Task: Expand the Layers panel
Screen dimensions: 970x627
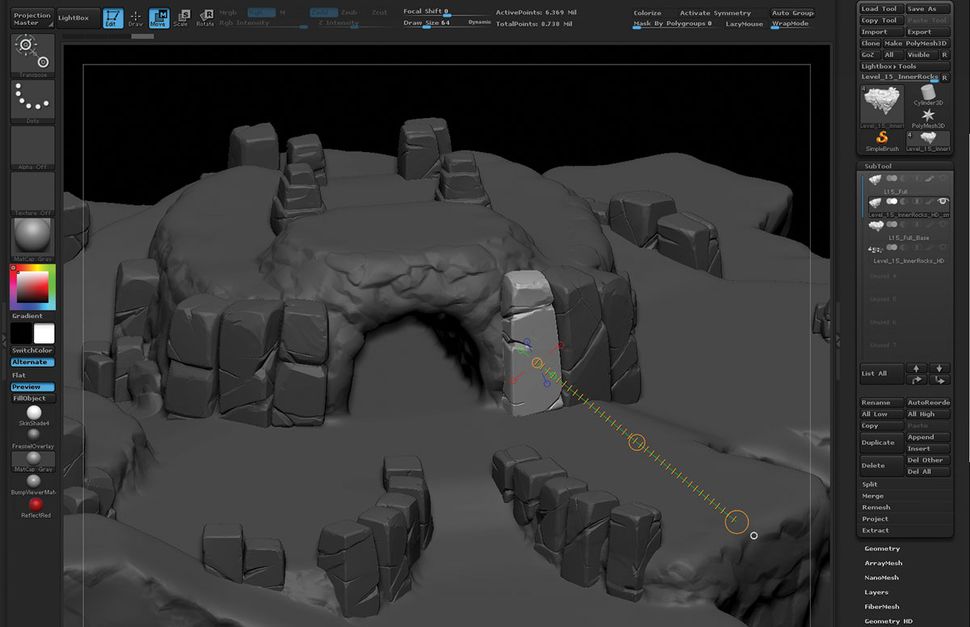Action: coord(877,591)
